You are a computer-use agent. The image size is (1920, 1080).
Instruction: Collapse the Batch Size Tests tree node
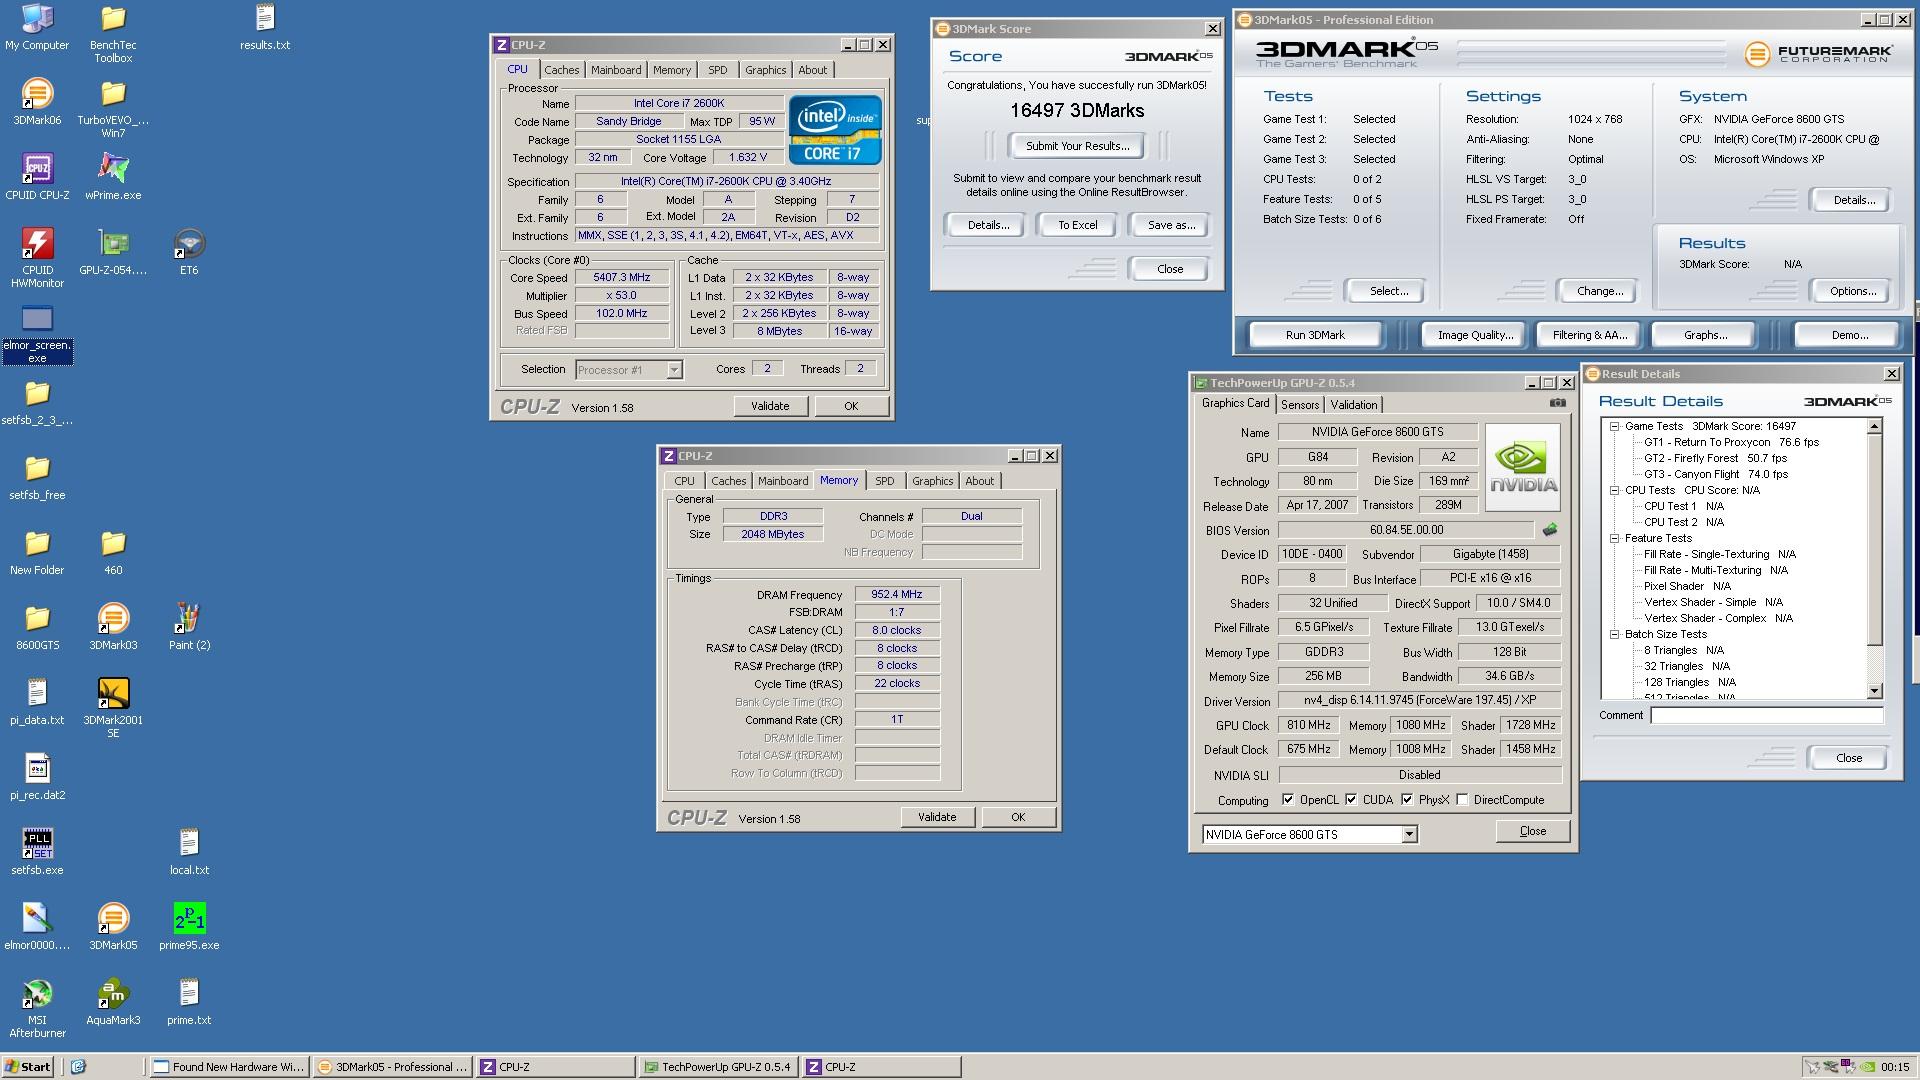1614,634
